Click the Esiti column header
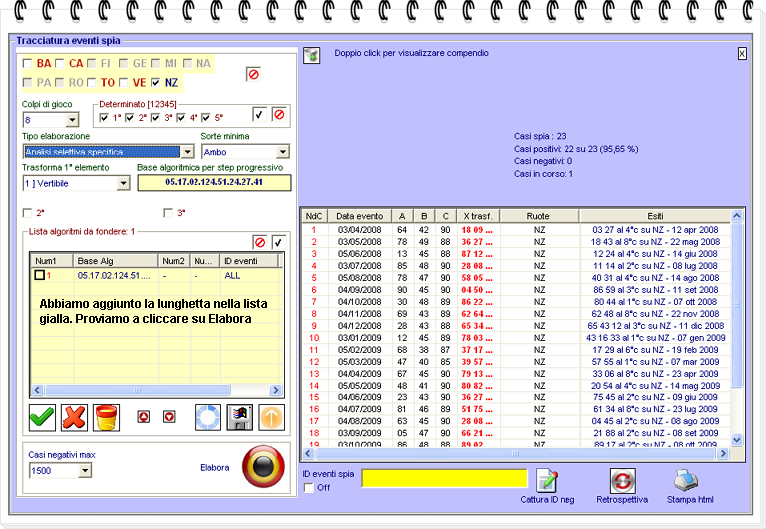The height and width of the screenshot is (529, 766). click(655, 216)
